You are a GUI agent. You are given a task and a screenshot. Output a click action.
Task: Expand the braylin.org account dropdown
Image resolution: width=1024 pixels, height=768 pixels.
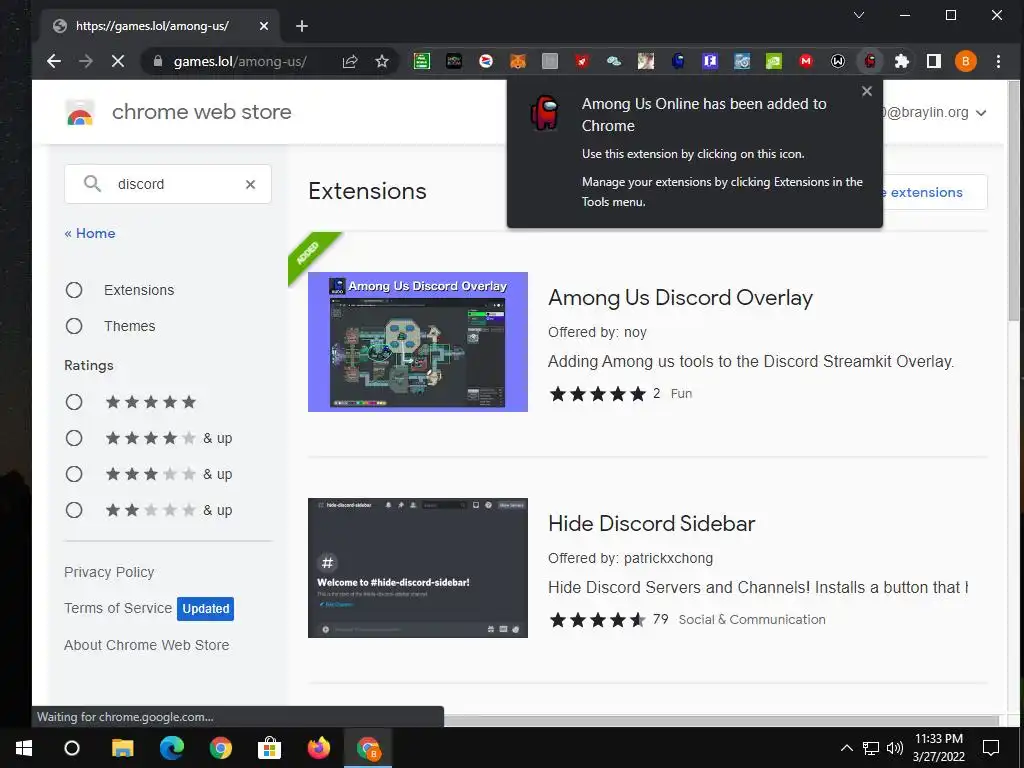(x=981, y=113)
